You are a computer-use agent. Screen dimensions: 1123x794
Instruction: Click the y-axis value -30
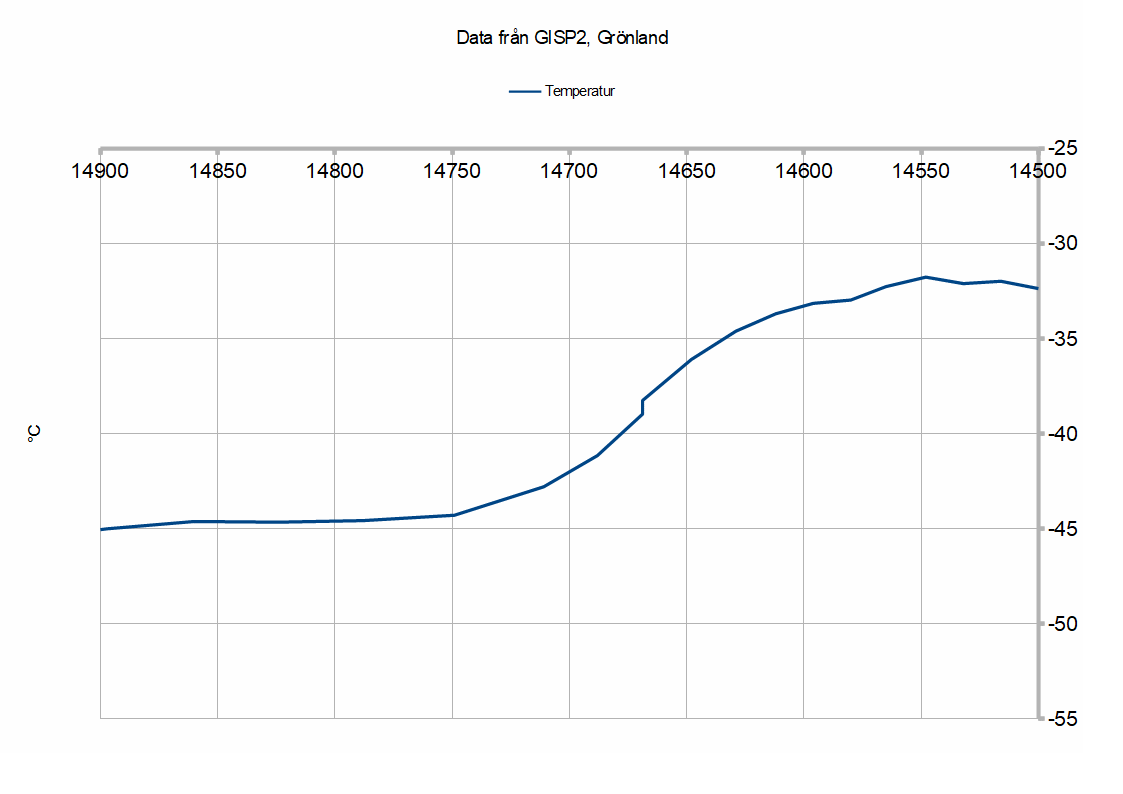1063,243
